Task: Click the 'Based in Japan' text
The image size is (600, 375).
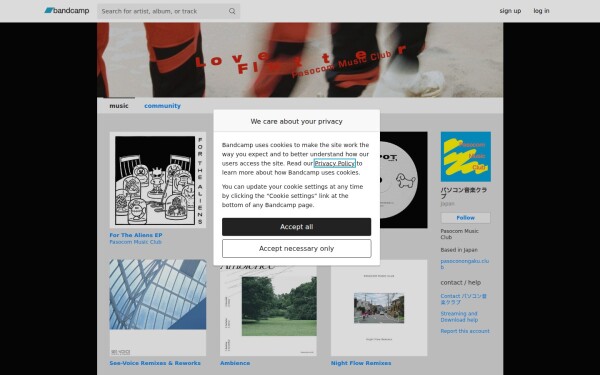Action: tap(459, 250)
